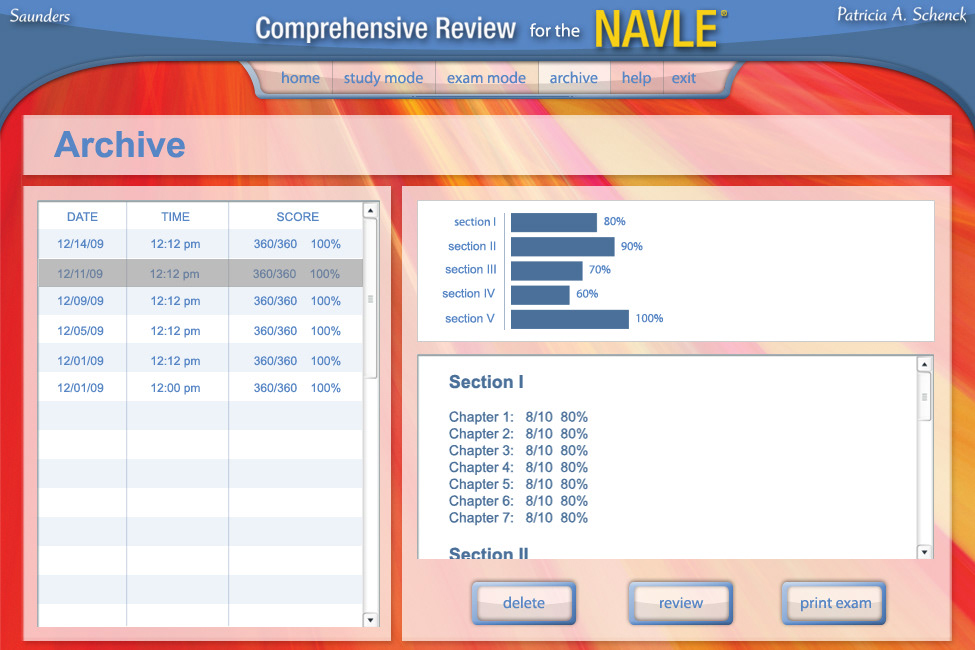Pick the 12/05/09 exam entry
This screenshot has height=650, width=975.
(201, 331)
